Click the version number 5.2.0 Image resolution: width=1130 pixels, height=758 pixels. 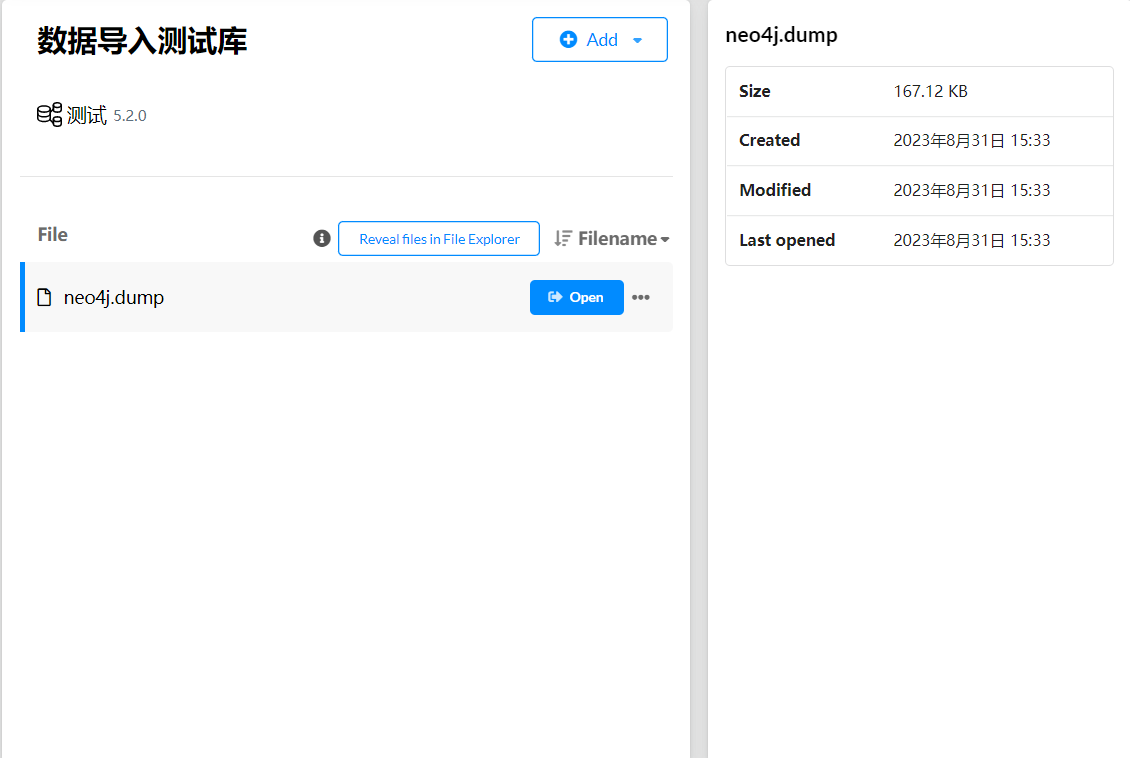tap(130, 116)
